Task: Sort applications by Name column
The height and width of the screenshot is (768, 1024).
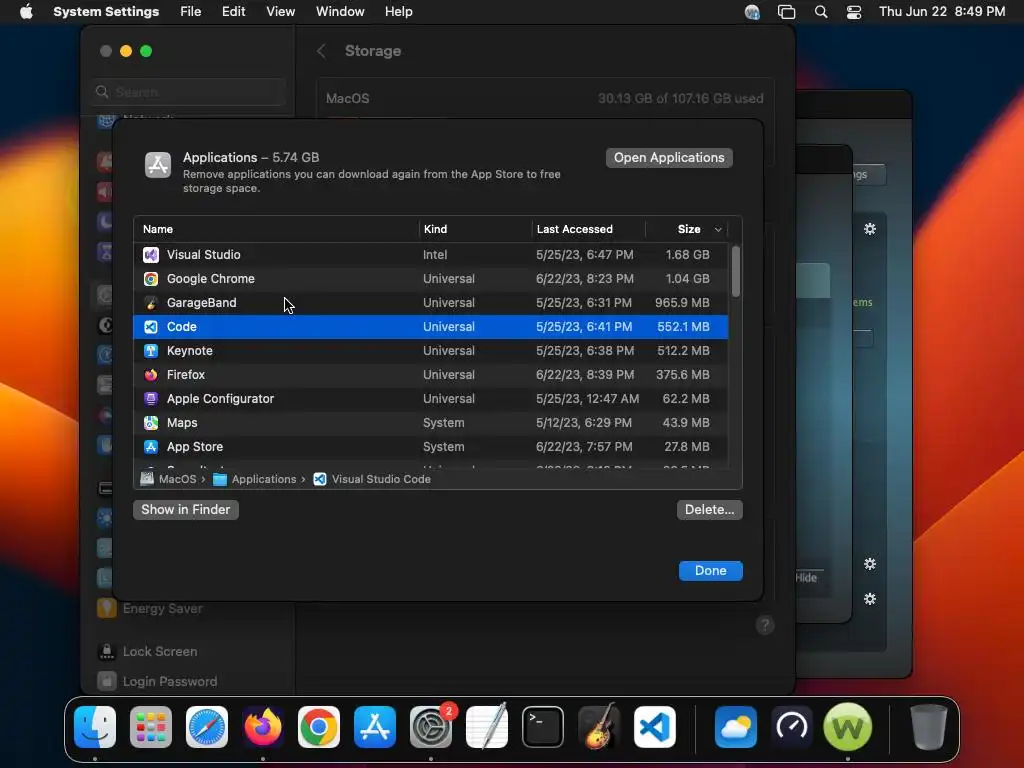Action: click(x=158, y=229)
